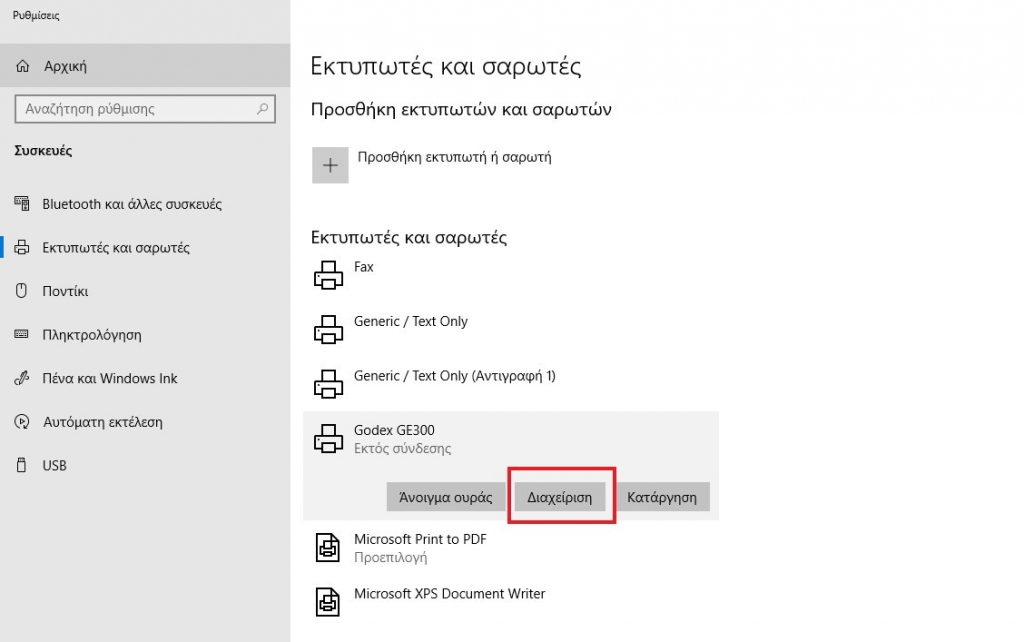Click the Microsoft XPS Document Writer icon
This screenshot has height=642, width=1024.
(x=328, y=601)
